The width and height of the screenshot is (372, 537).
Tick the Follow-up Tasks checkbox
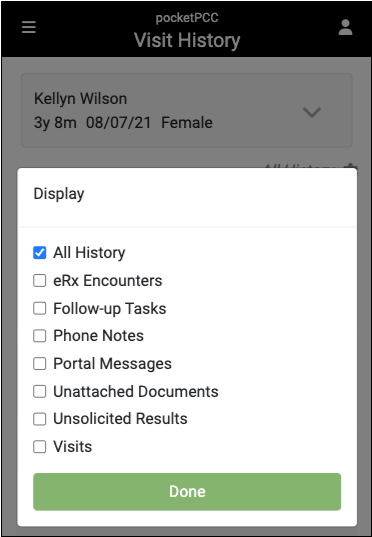point(39,308)
